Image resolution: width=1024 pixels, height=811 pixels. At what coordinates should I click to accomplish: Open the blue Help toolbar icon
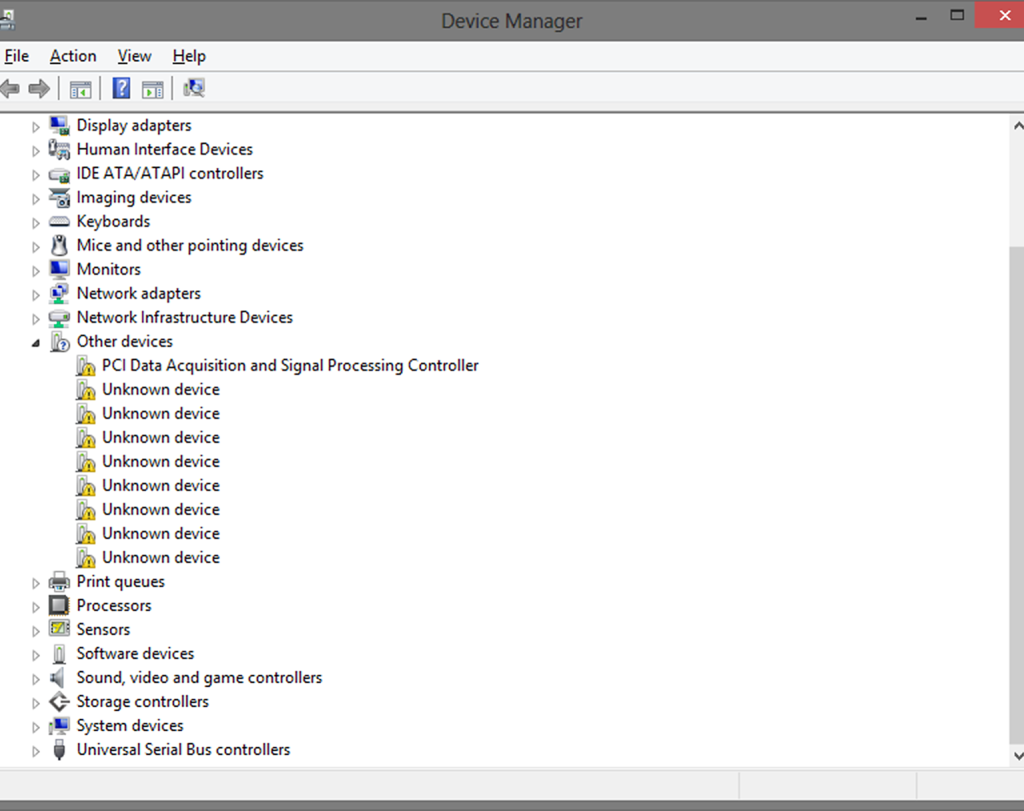coord(121,88)
